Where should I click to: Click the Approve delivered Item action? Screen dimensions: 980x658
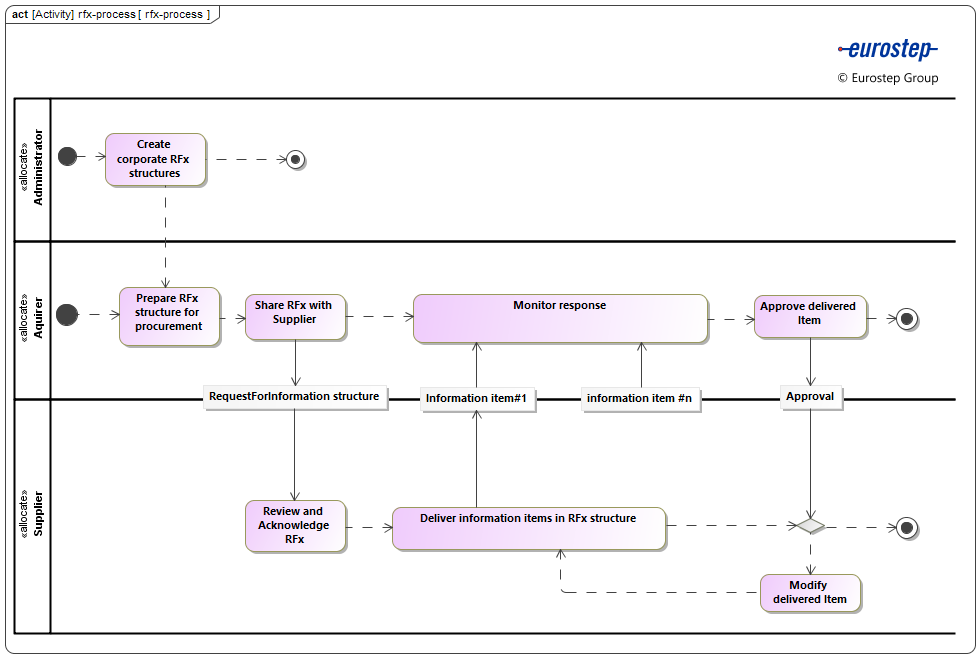click(x=810, y=315)
